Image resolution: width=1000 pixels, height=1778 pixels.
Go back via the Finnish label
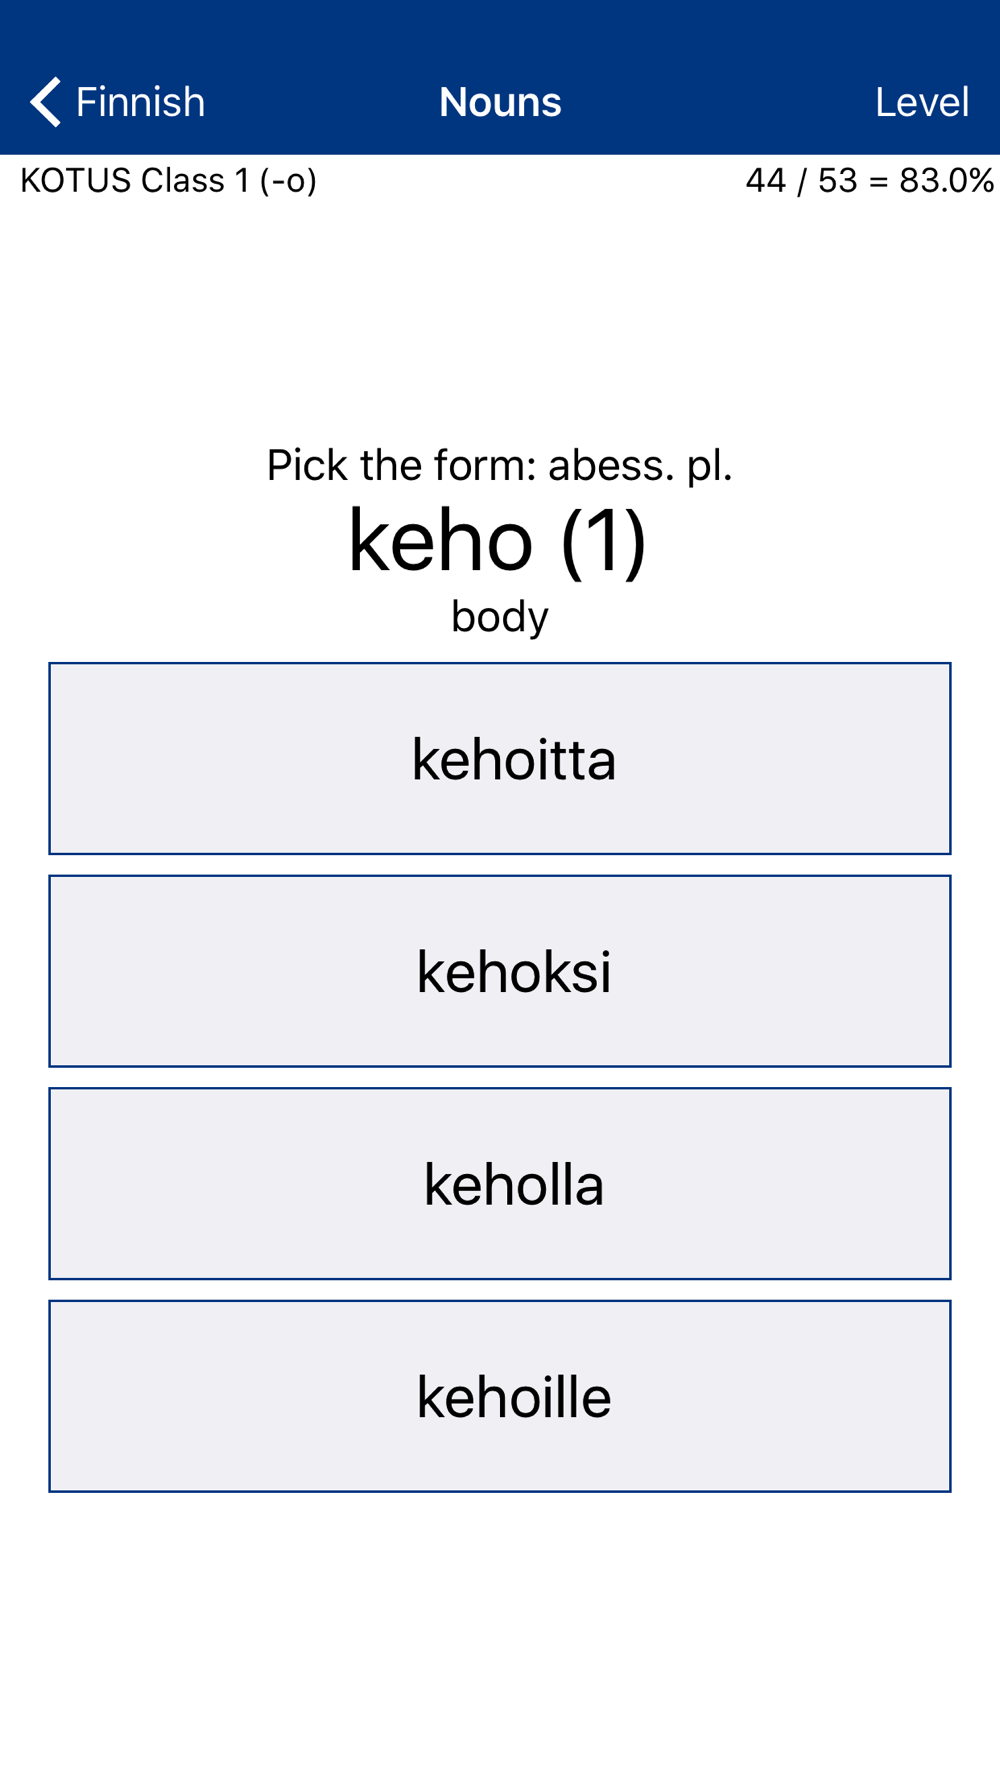140,102
